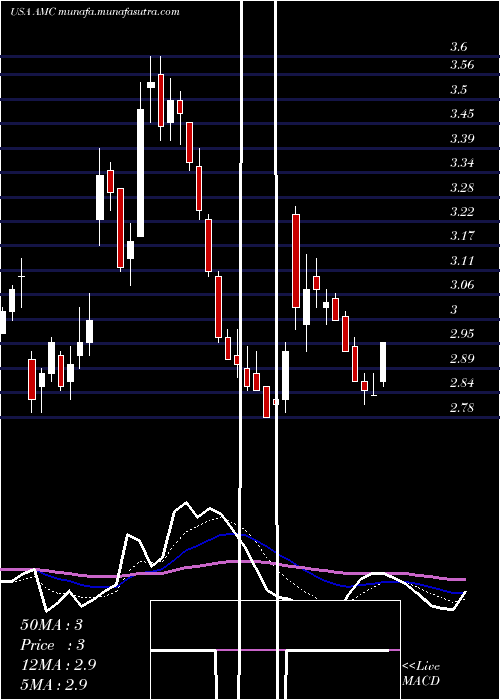This screenshot has height=700, width=500.
Task: Click the last white candlestick on the right
Action: [383, 362]
